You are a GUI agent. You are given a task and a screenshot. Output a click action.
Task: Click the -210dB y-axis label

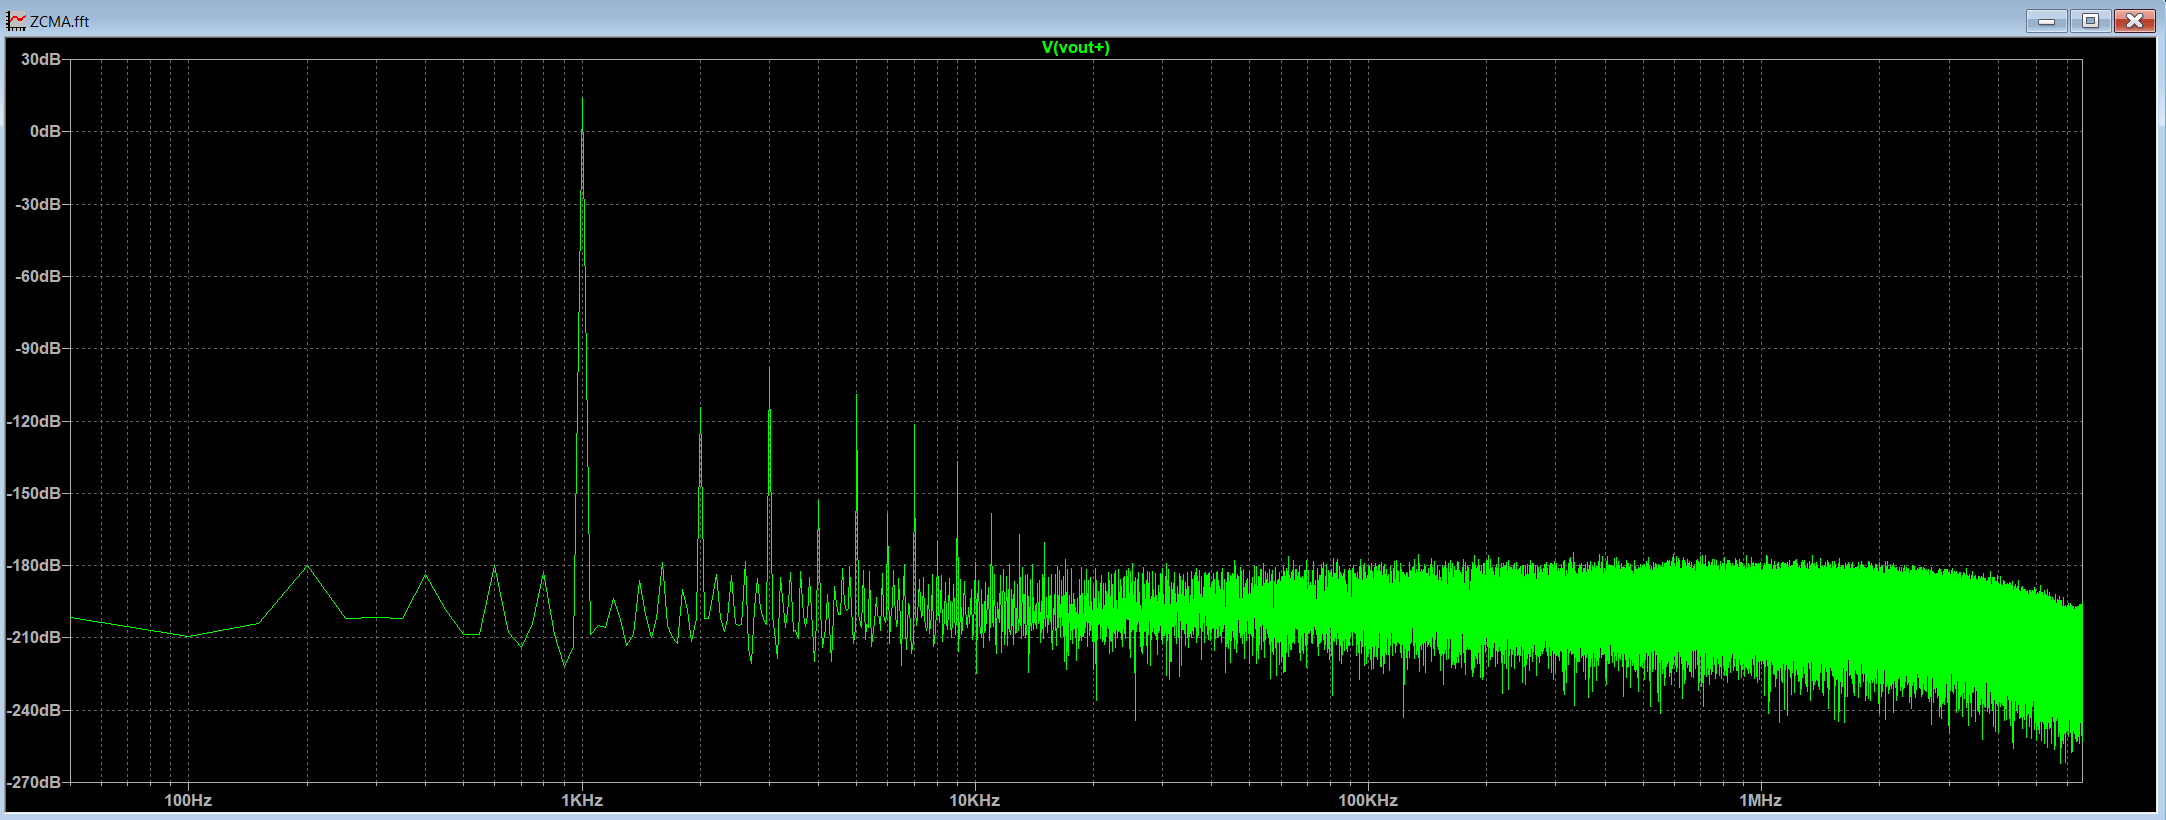coord(35,638)
